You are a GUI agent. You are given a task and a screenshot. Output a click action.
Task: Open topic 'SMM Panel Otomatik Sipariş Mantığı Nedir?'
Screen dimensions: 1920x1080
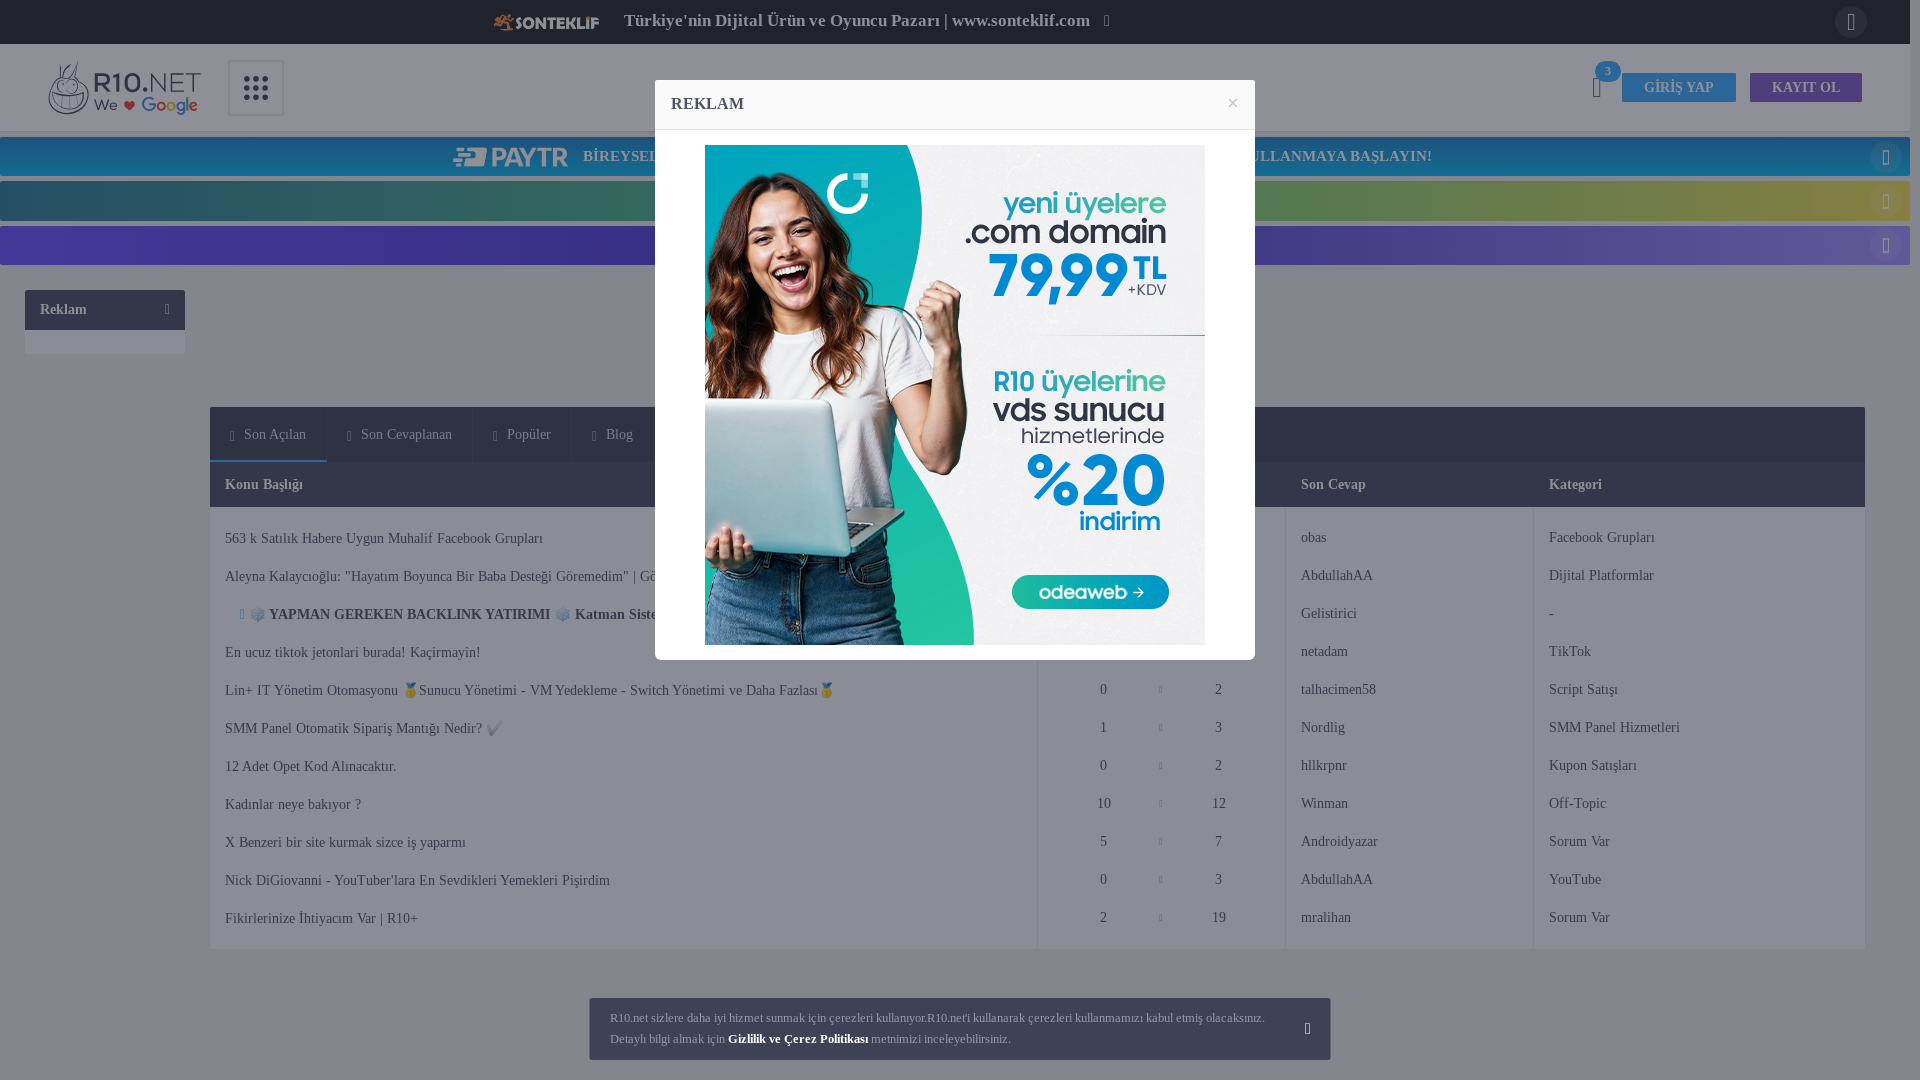363,729
